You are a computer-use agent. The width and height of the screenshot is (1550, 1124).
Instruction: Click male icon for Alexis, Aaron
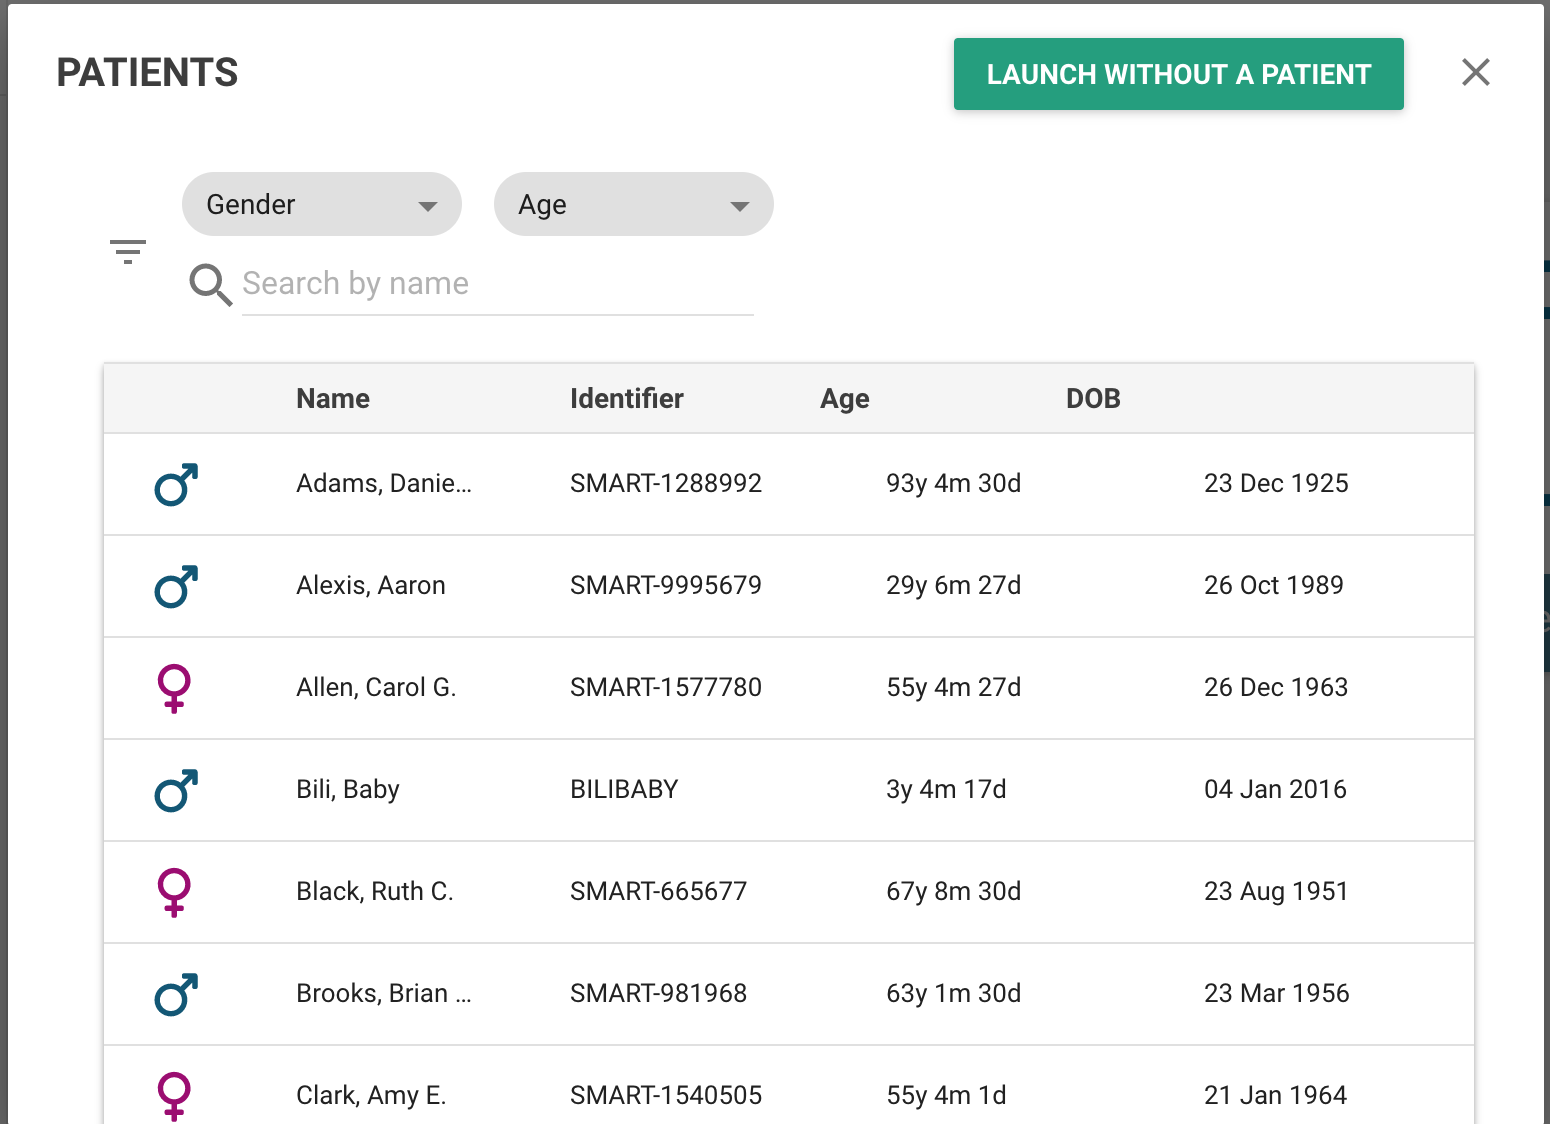176,586
